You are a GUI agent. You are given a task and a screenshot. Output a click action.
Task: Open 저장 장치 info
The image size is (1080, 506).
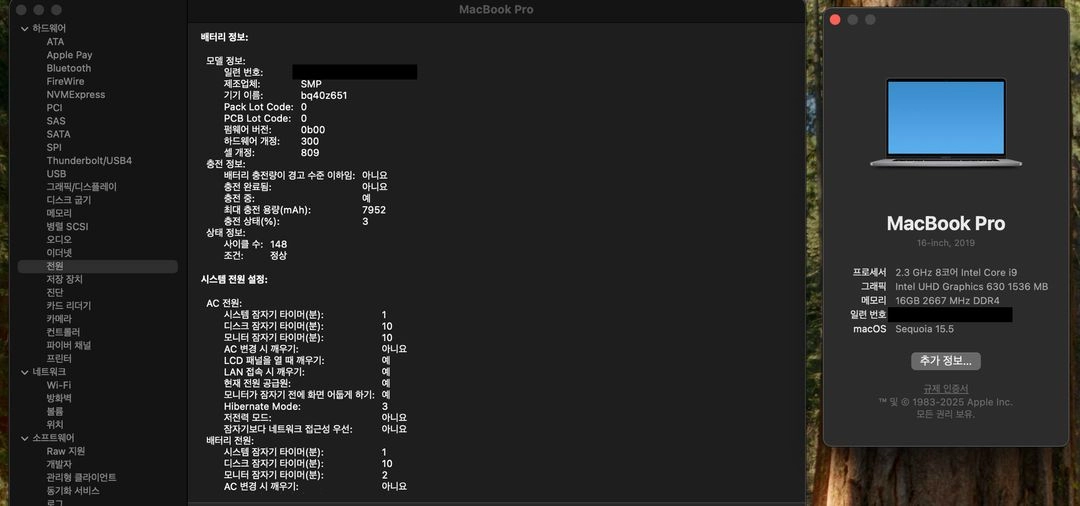pyautogui.click(x=64, y=280)
